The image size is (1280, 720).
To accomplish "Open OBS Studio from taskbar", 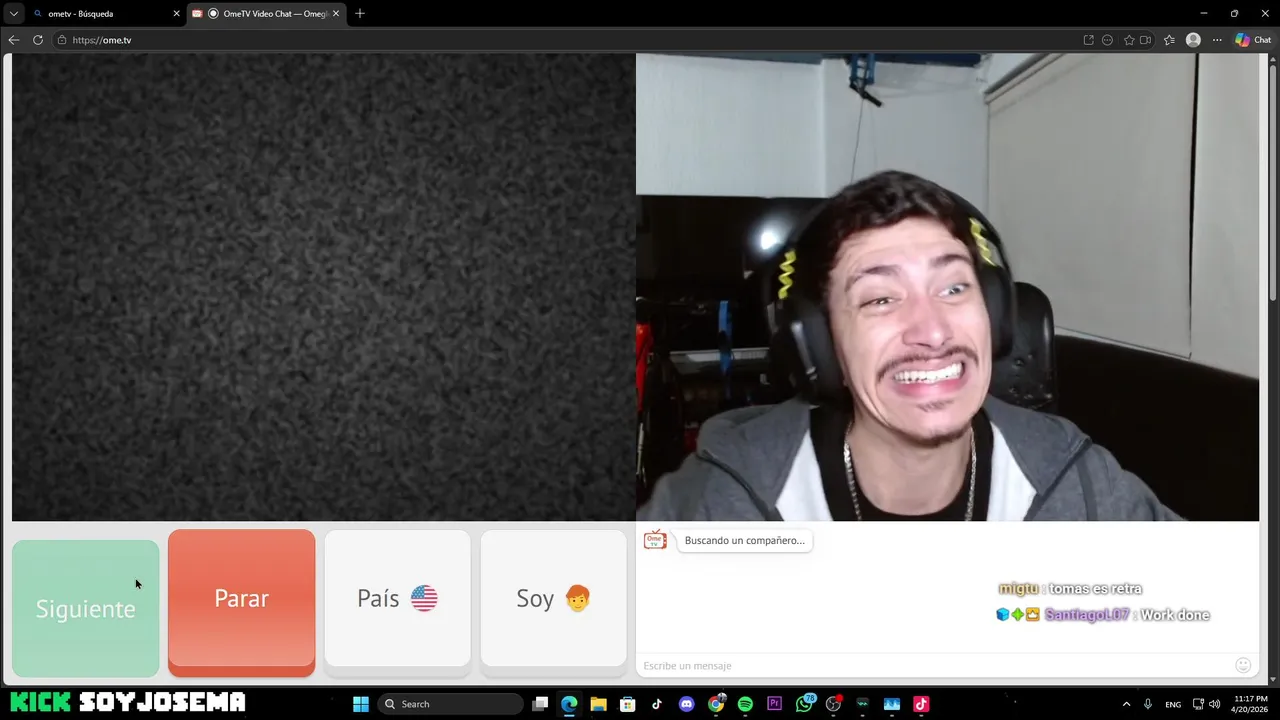I will click(x=833, y=704).
